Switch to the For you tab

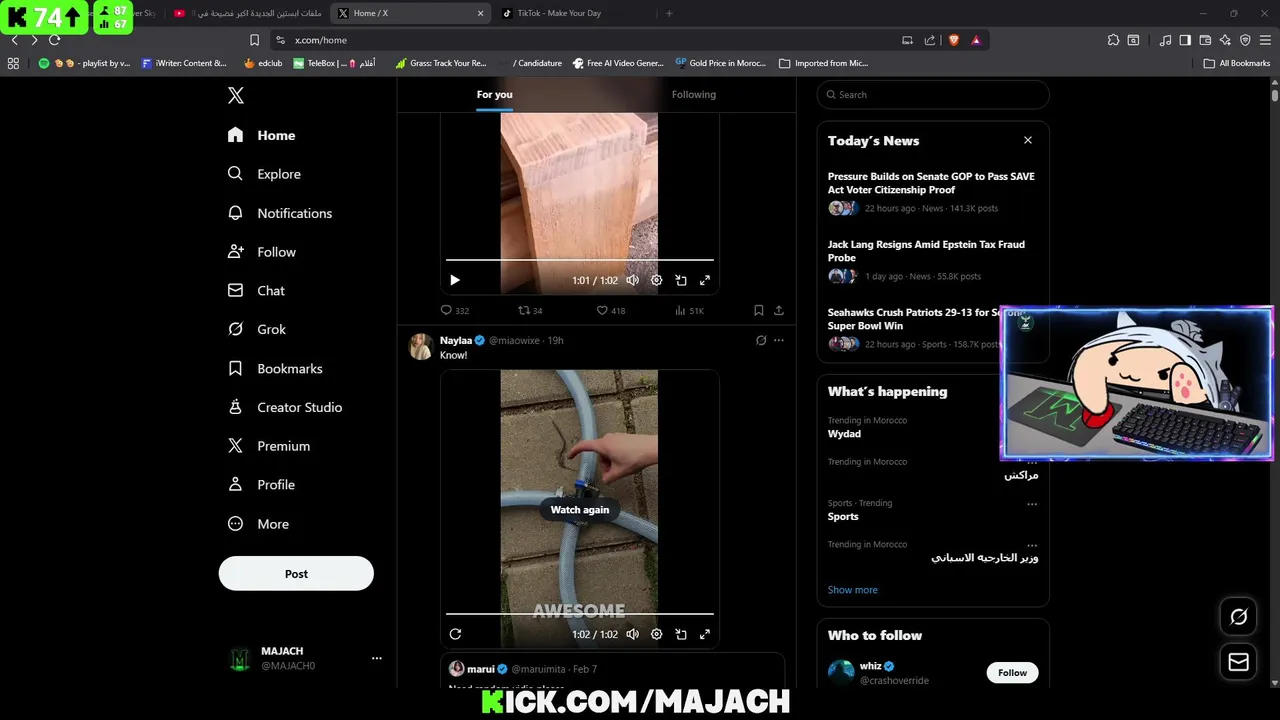pos(494,94)
